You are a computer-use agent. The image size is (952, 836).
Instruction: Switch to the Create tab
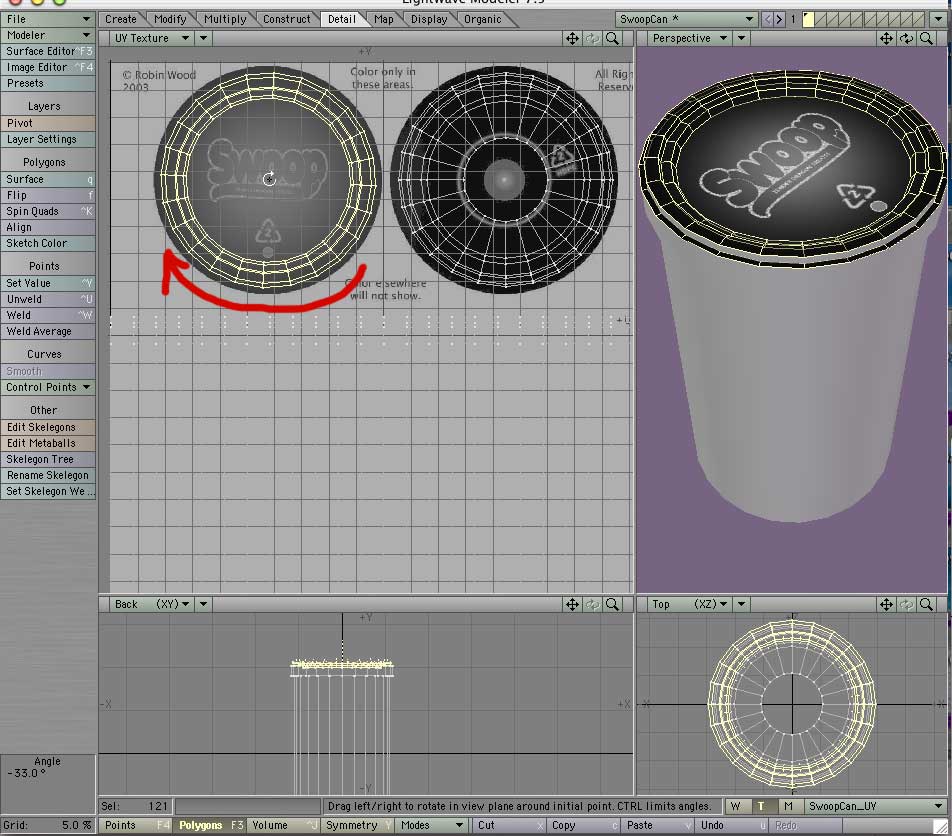(121, 19)
